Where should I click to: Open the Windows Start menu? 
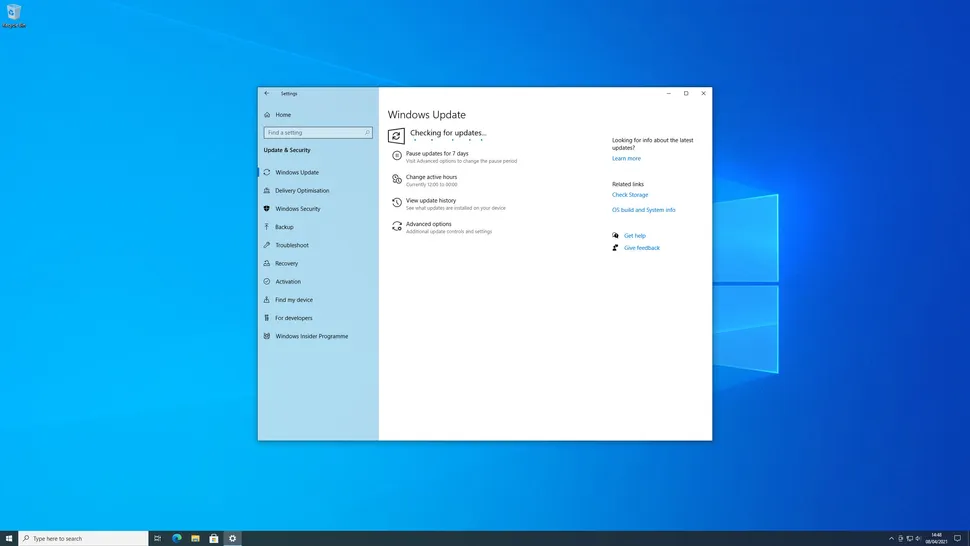click(x=9, y=539)
